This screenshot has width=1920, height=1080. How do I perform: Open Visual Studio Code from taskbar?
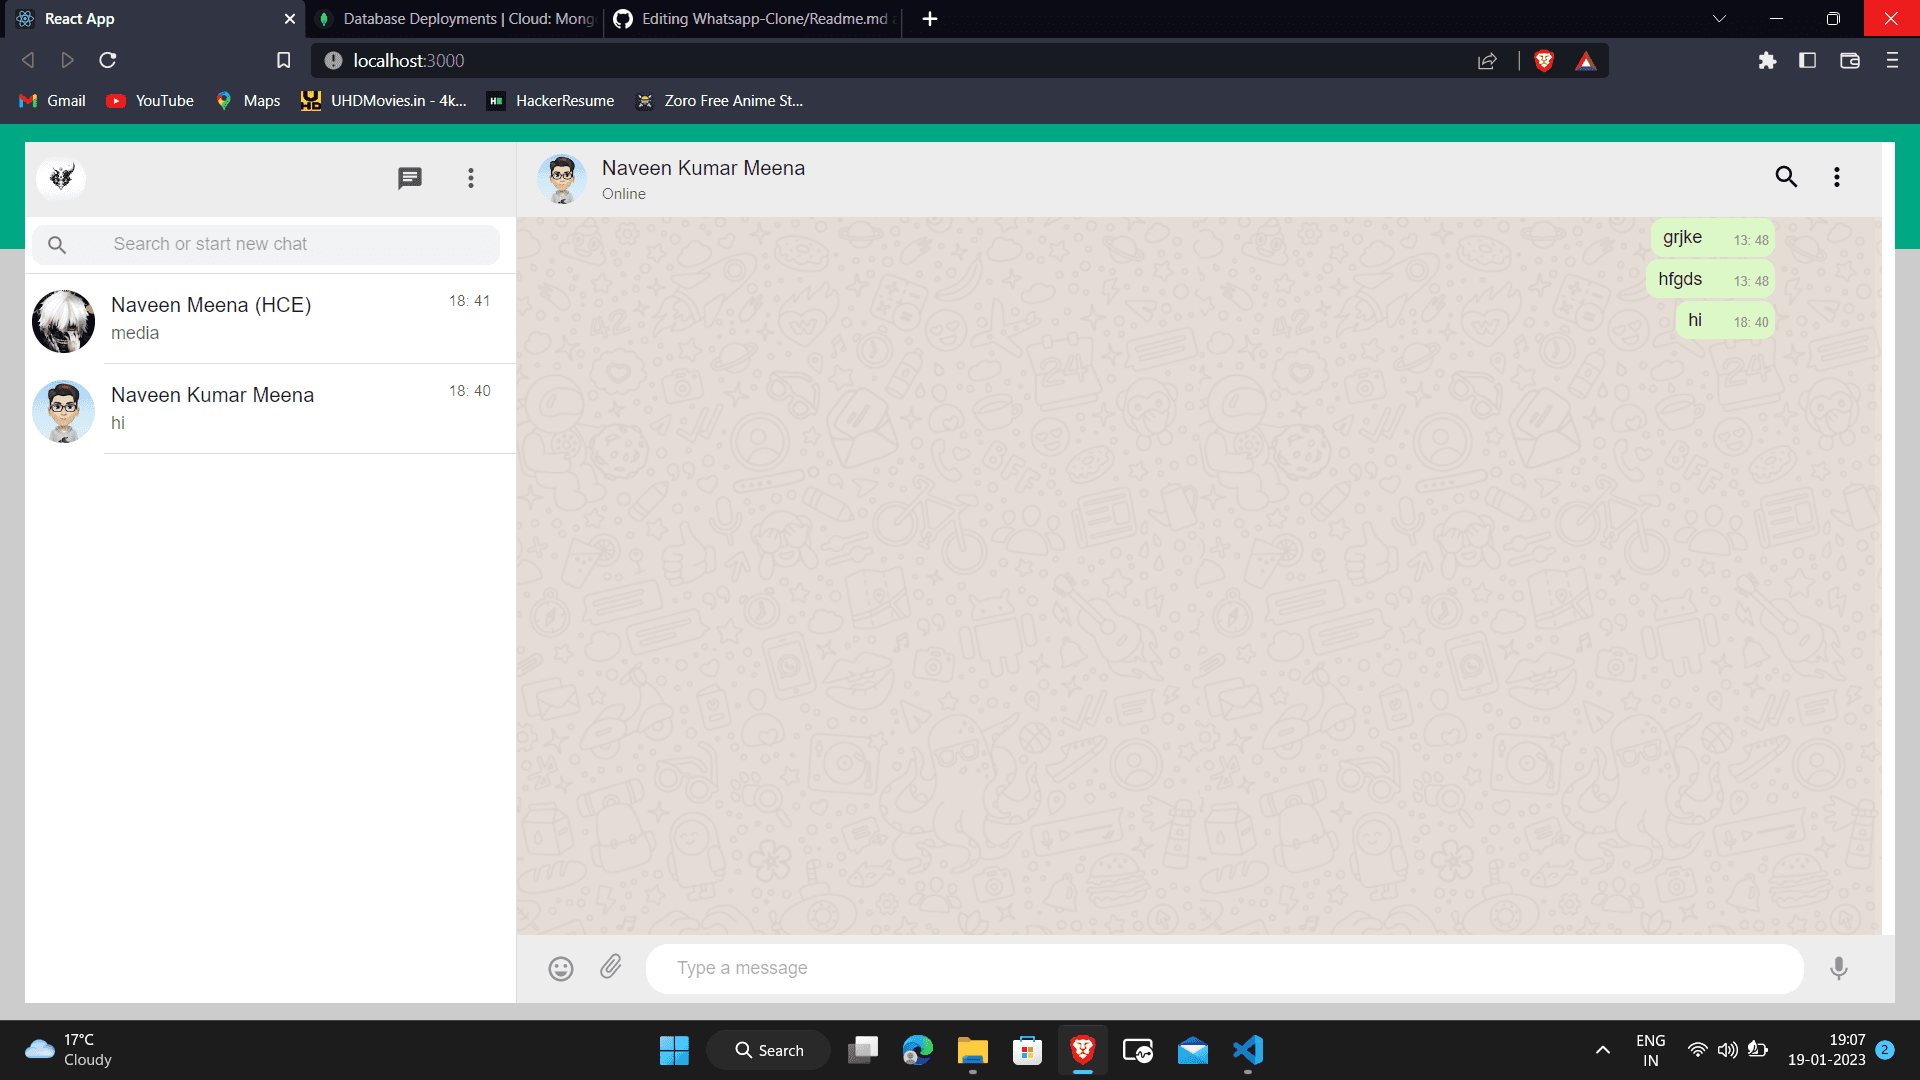pos(1248,1051)
